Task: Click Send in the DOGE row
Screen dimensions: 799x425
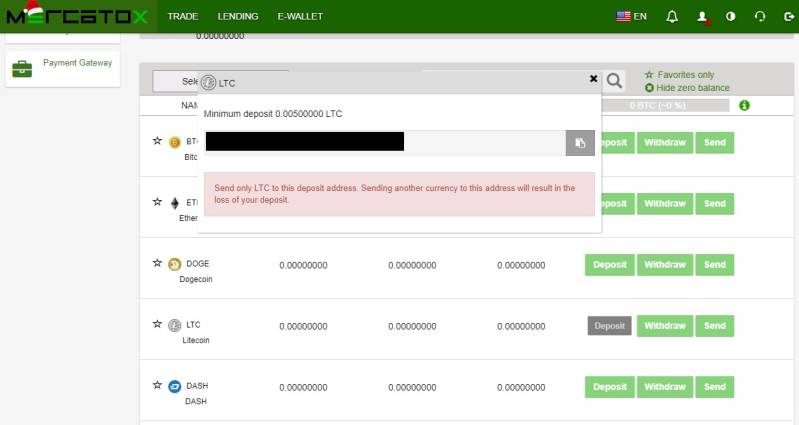Action: (x=714, y=265)
